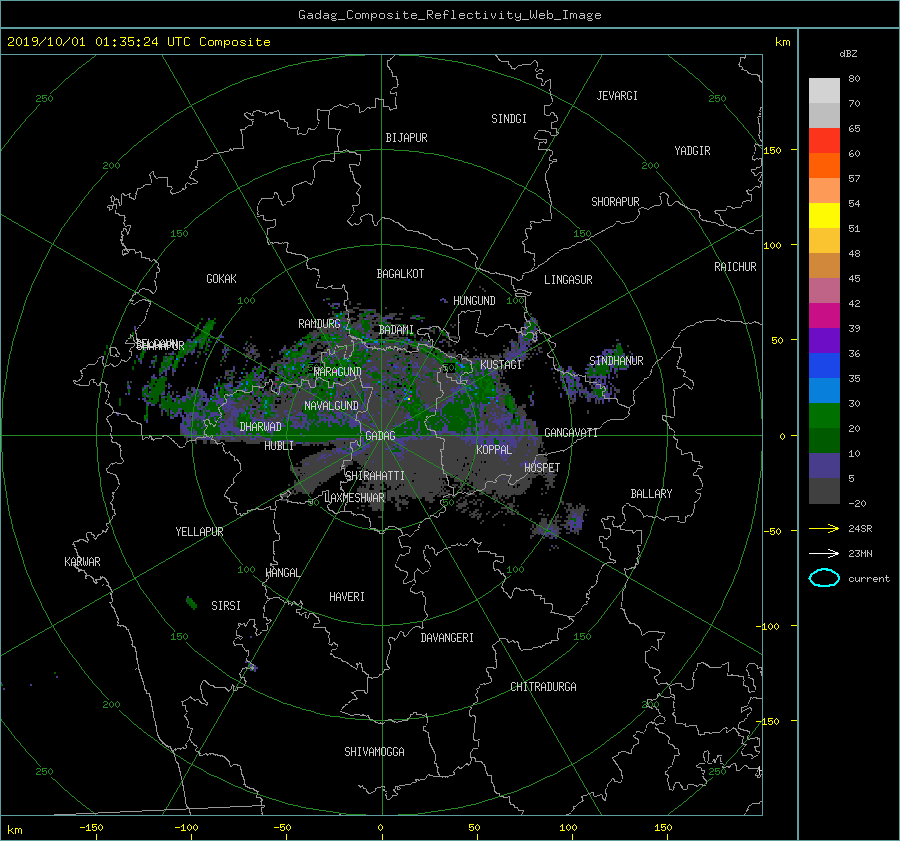Click the SHIVAMOGGA city label

(x=374, y=751)
